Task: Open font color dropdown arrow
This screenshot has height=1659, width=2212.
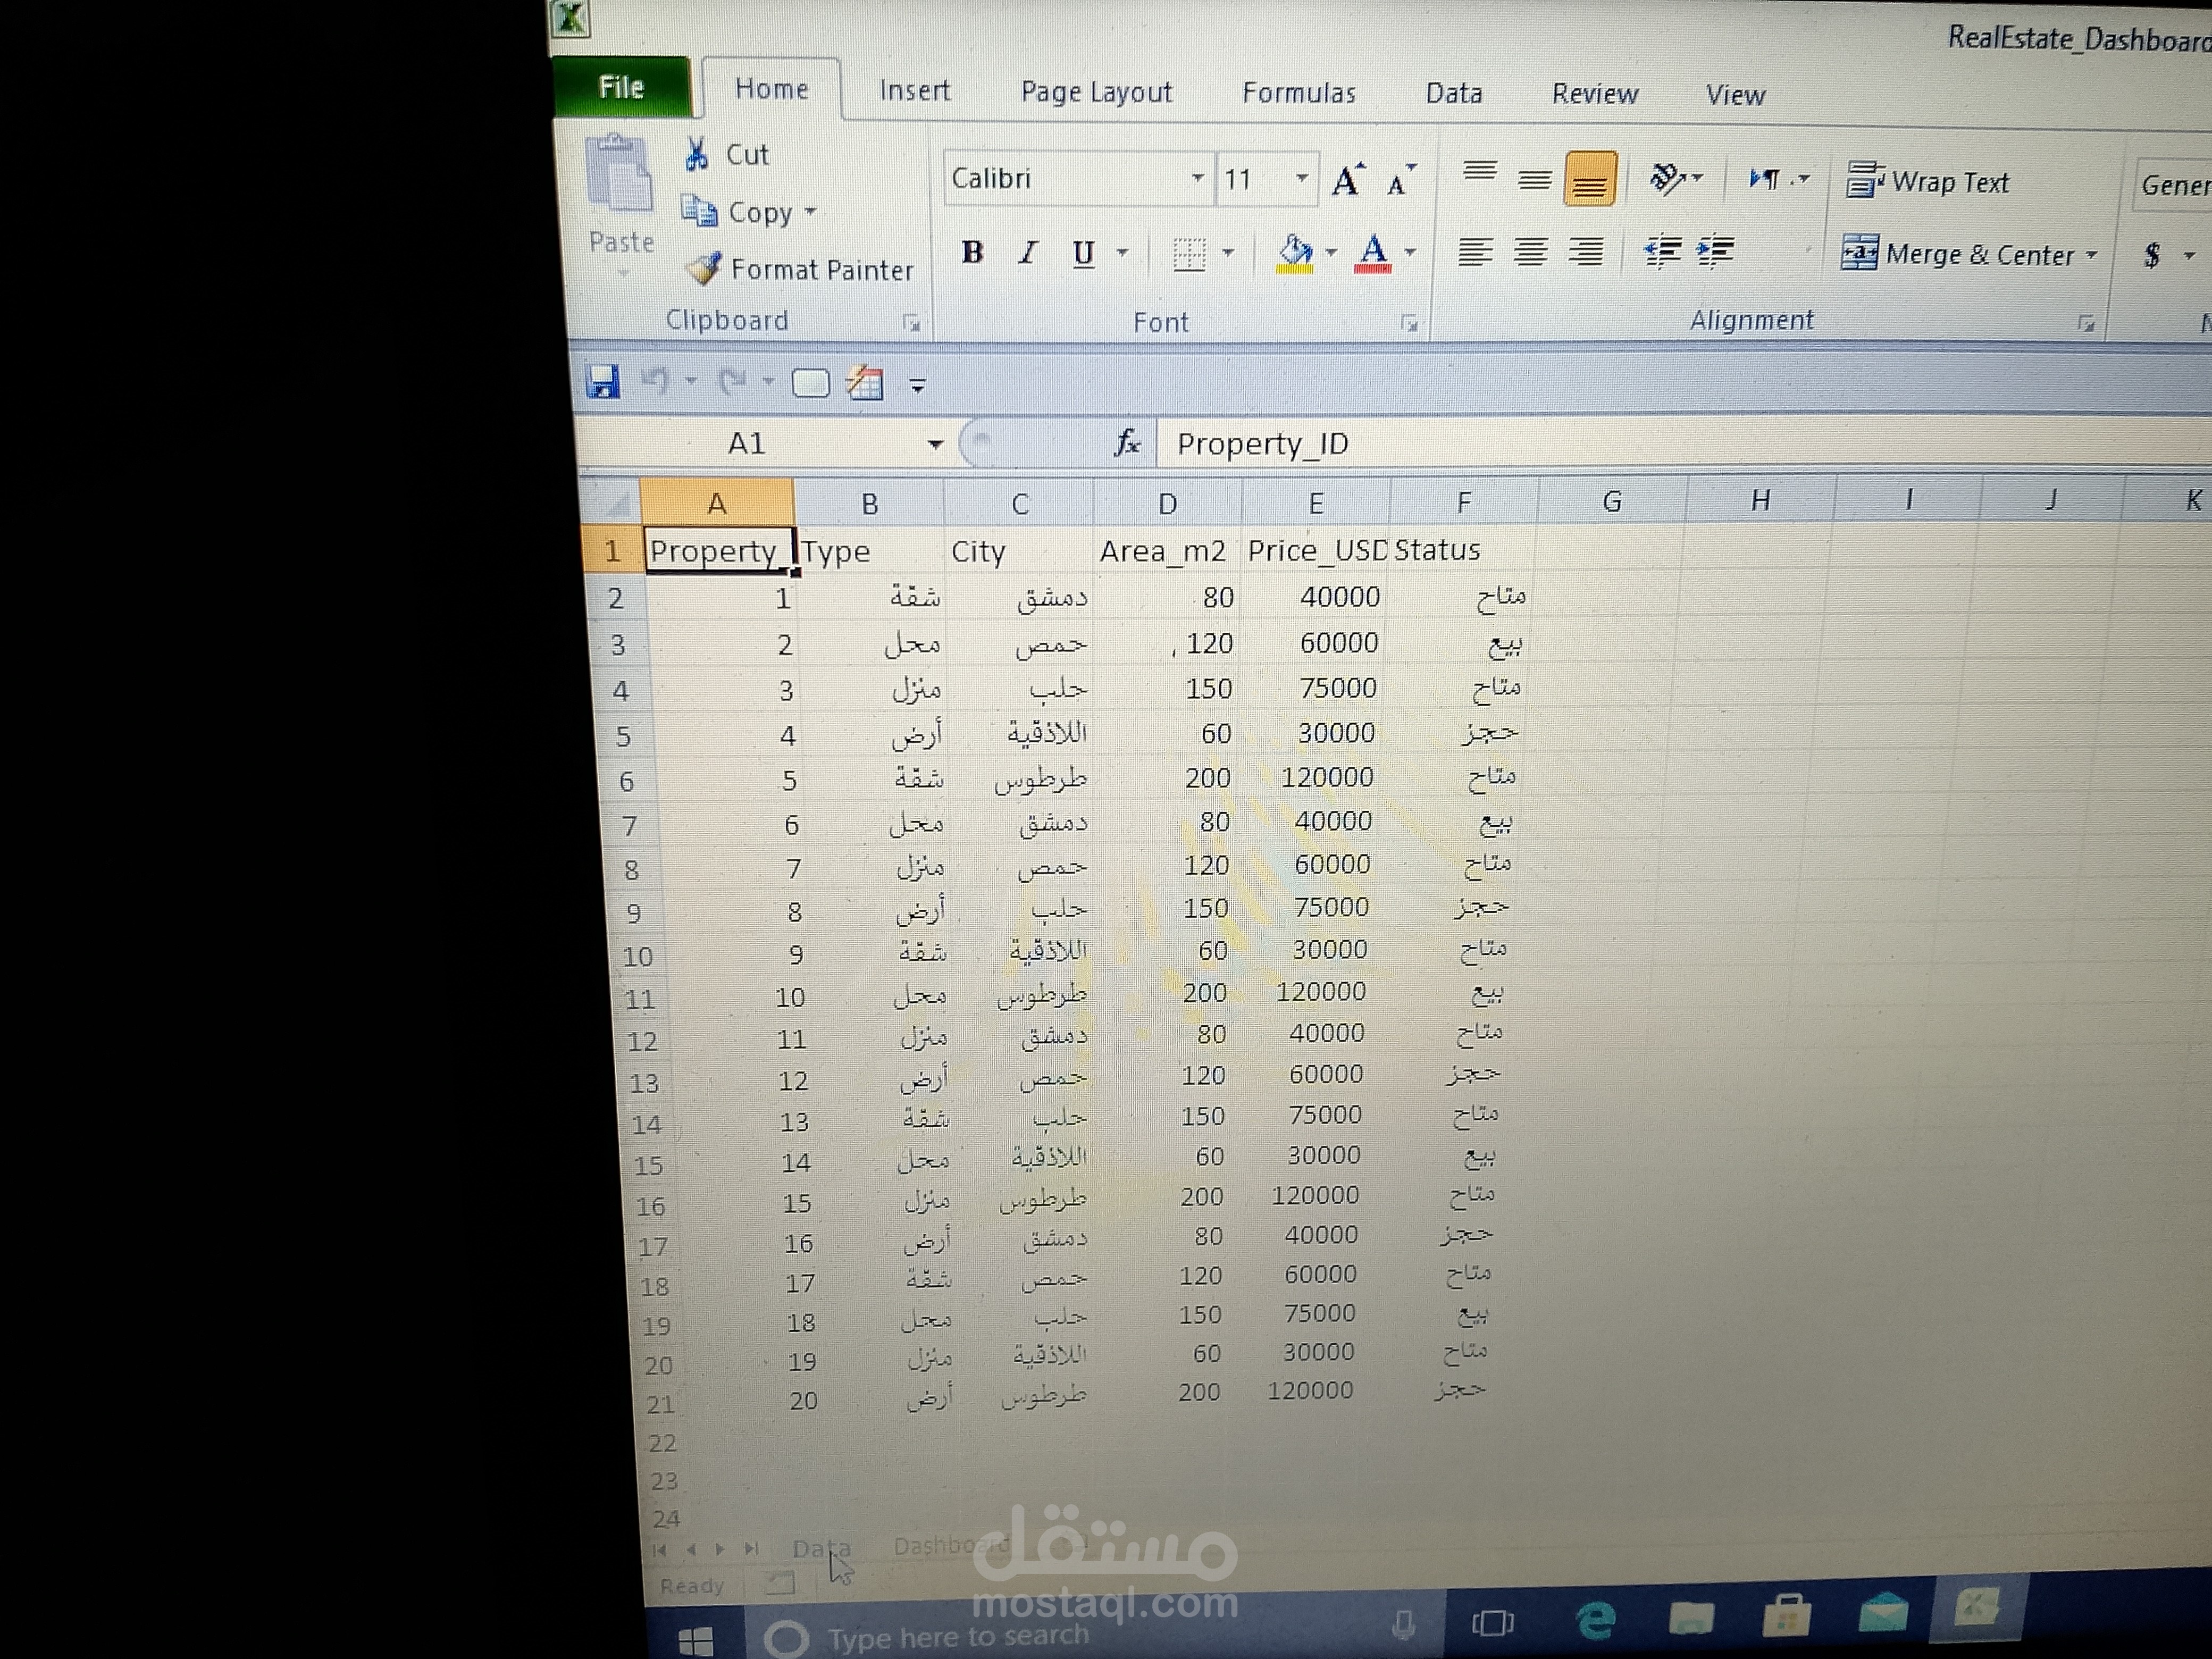Action: (x=1410, y=253)
